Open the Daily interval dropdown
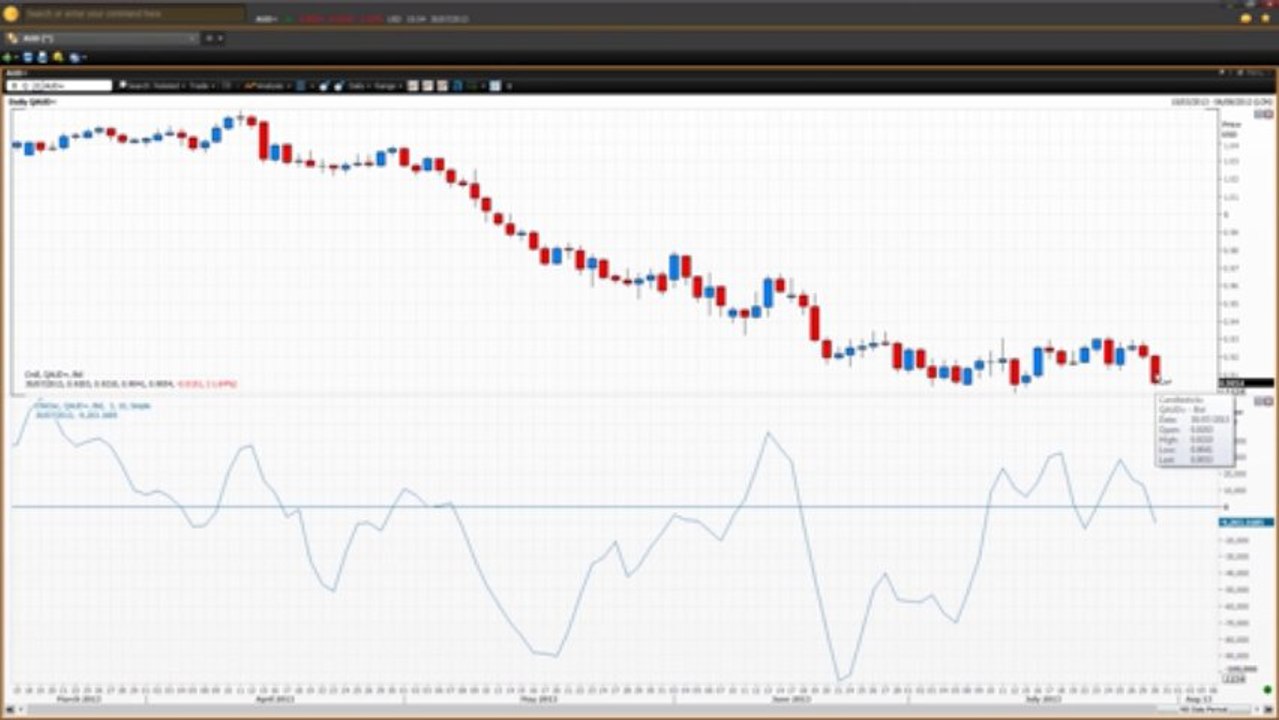The image size is (1279, 720). point(358,86)
